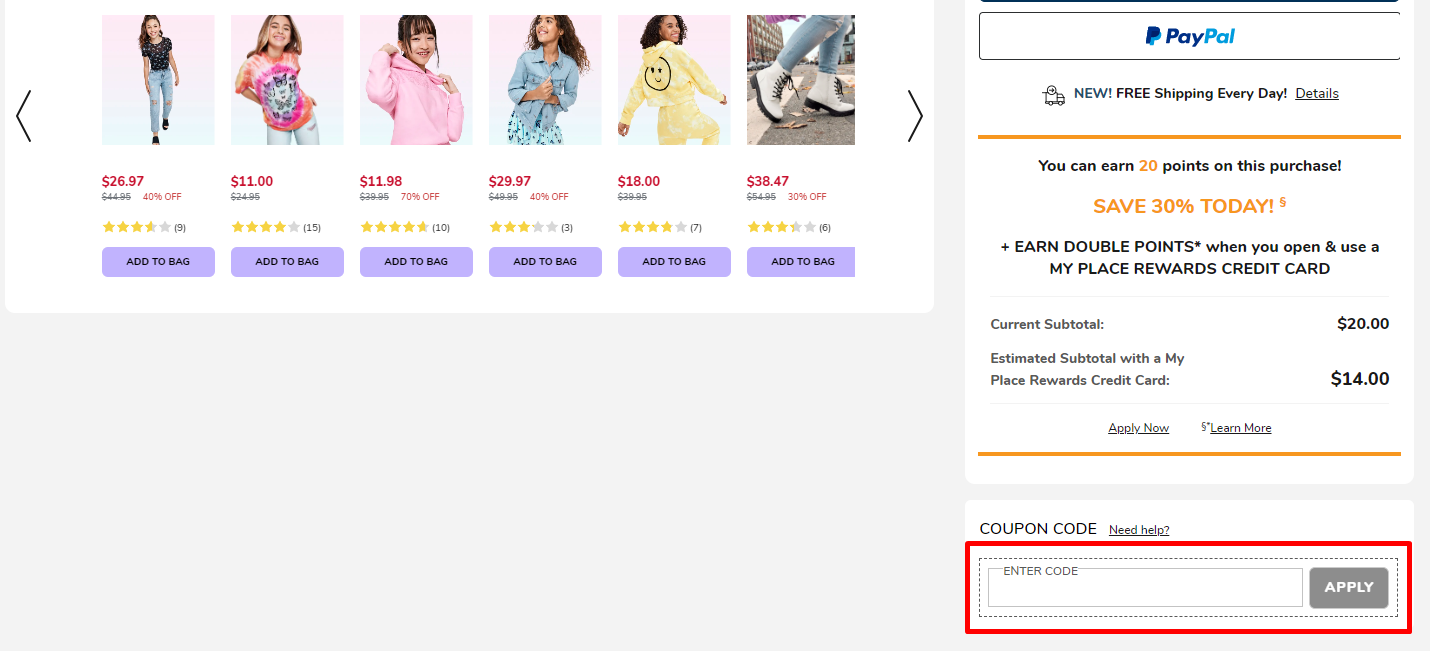
Task: Open the pink hoodie thumbnail
Action: pos(416,80)
